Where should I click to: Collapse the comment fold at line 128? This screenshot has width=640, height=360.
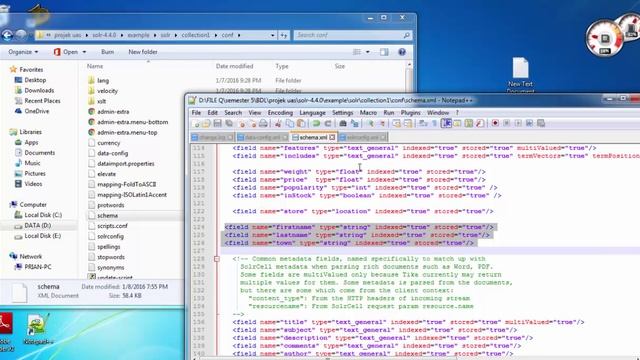pyautogui.click(x=217, y=259)
